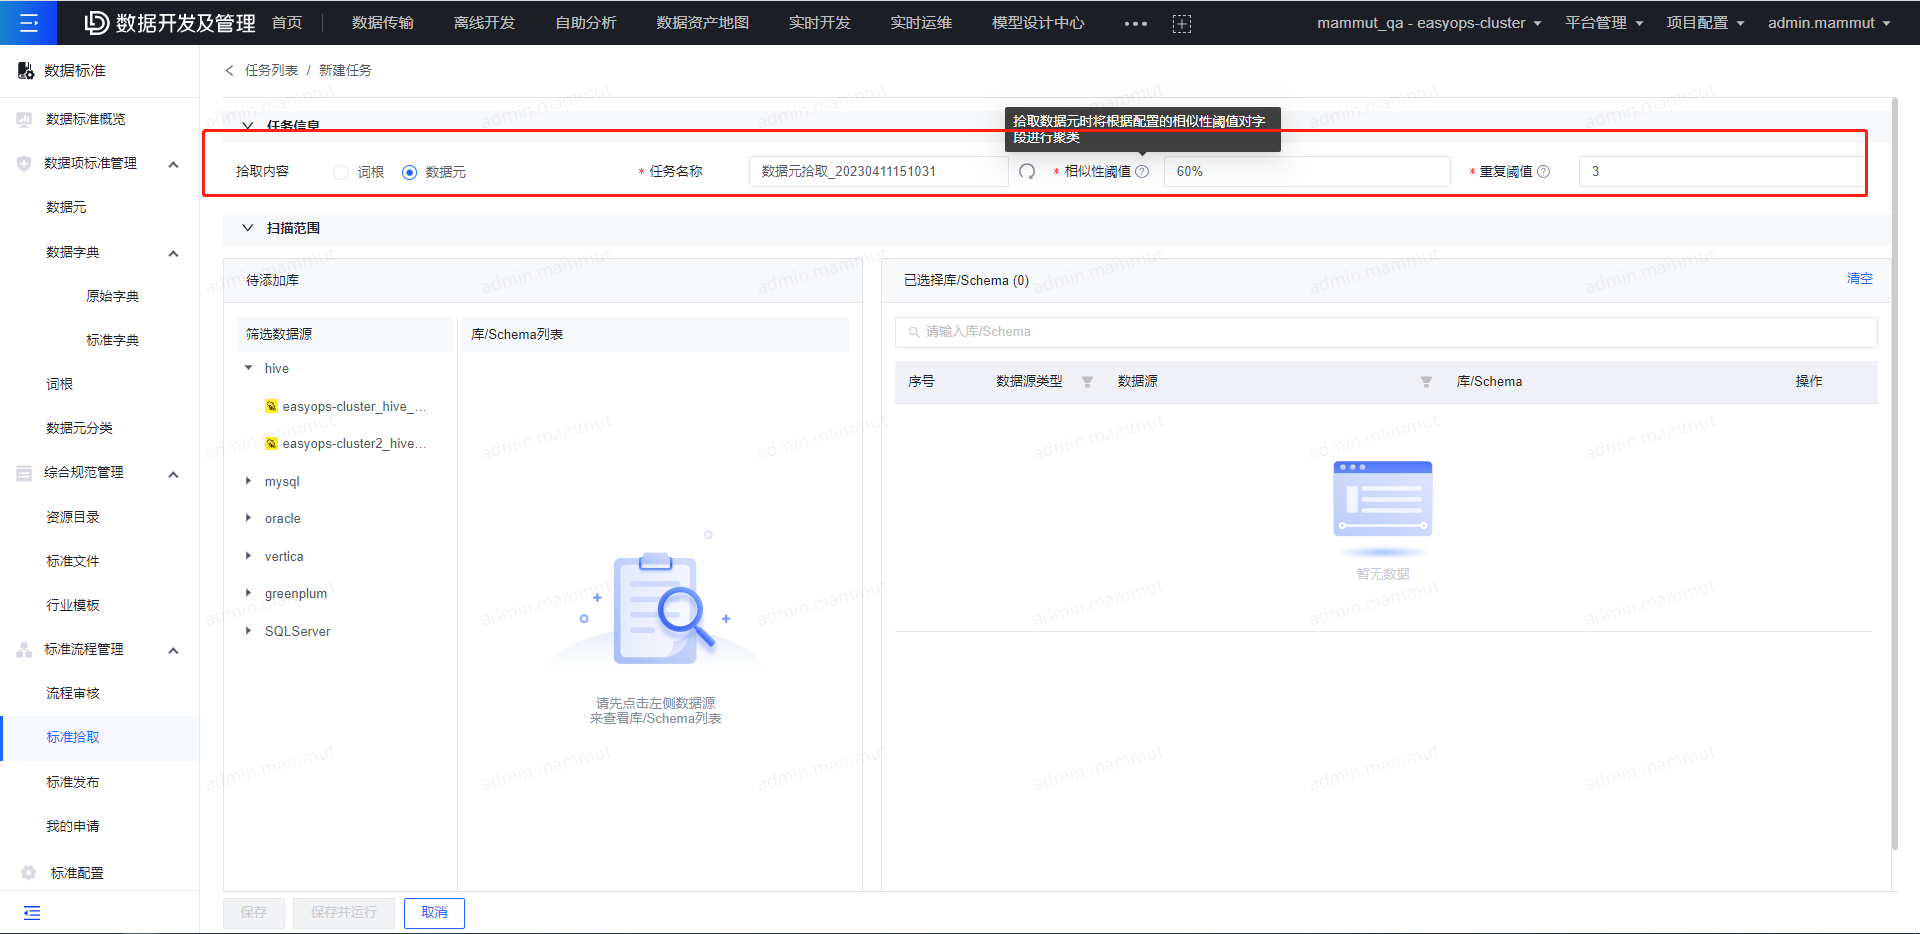The height and width of the screenshot is (934, 1920).
Task: Click the filter icon on 数据源类型 column
Action: [1087, 382]
